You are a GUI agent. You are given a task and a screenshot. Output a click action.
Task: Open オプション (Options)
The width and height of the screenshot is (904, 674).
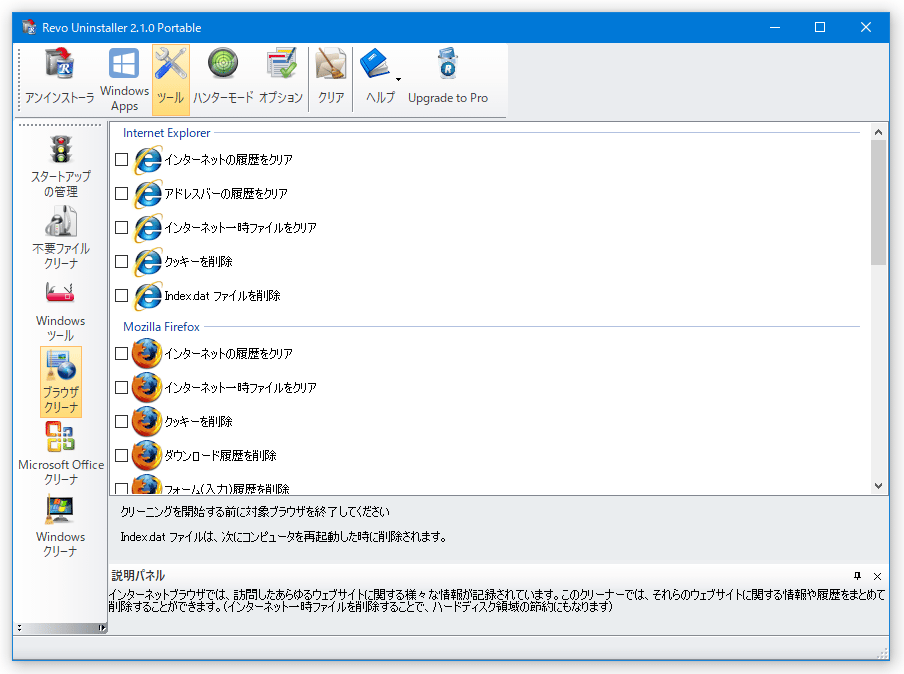281,78
